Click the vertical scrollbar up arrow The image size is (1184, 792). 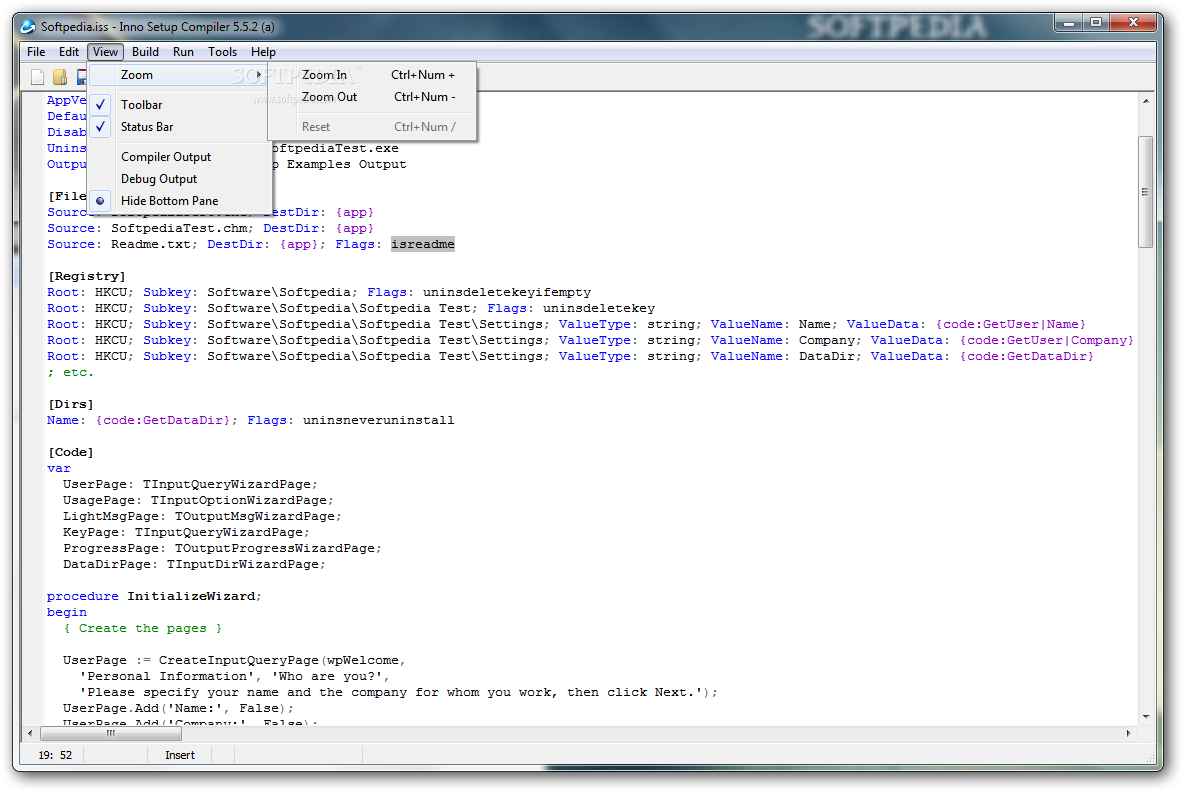(x=1145, y=100)
